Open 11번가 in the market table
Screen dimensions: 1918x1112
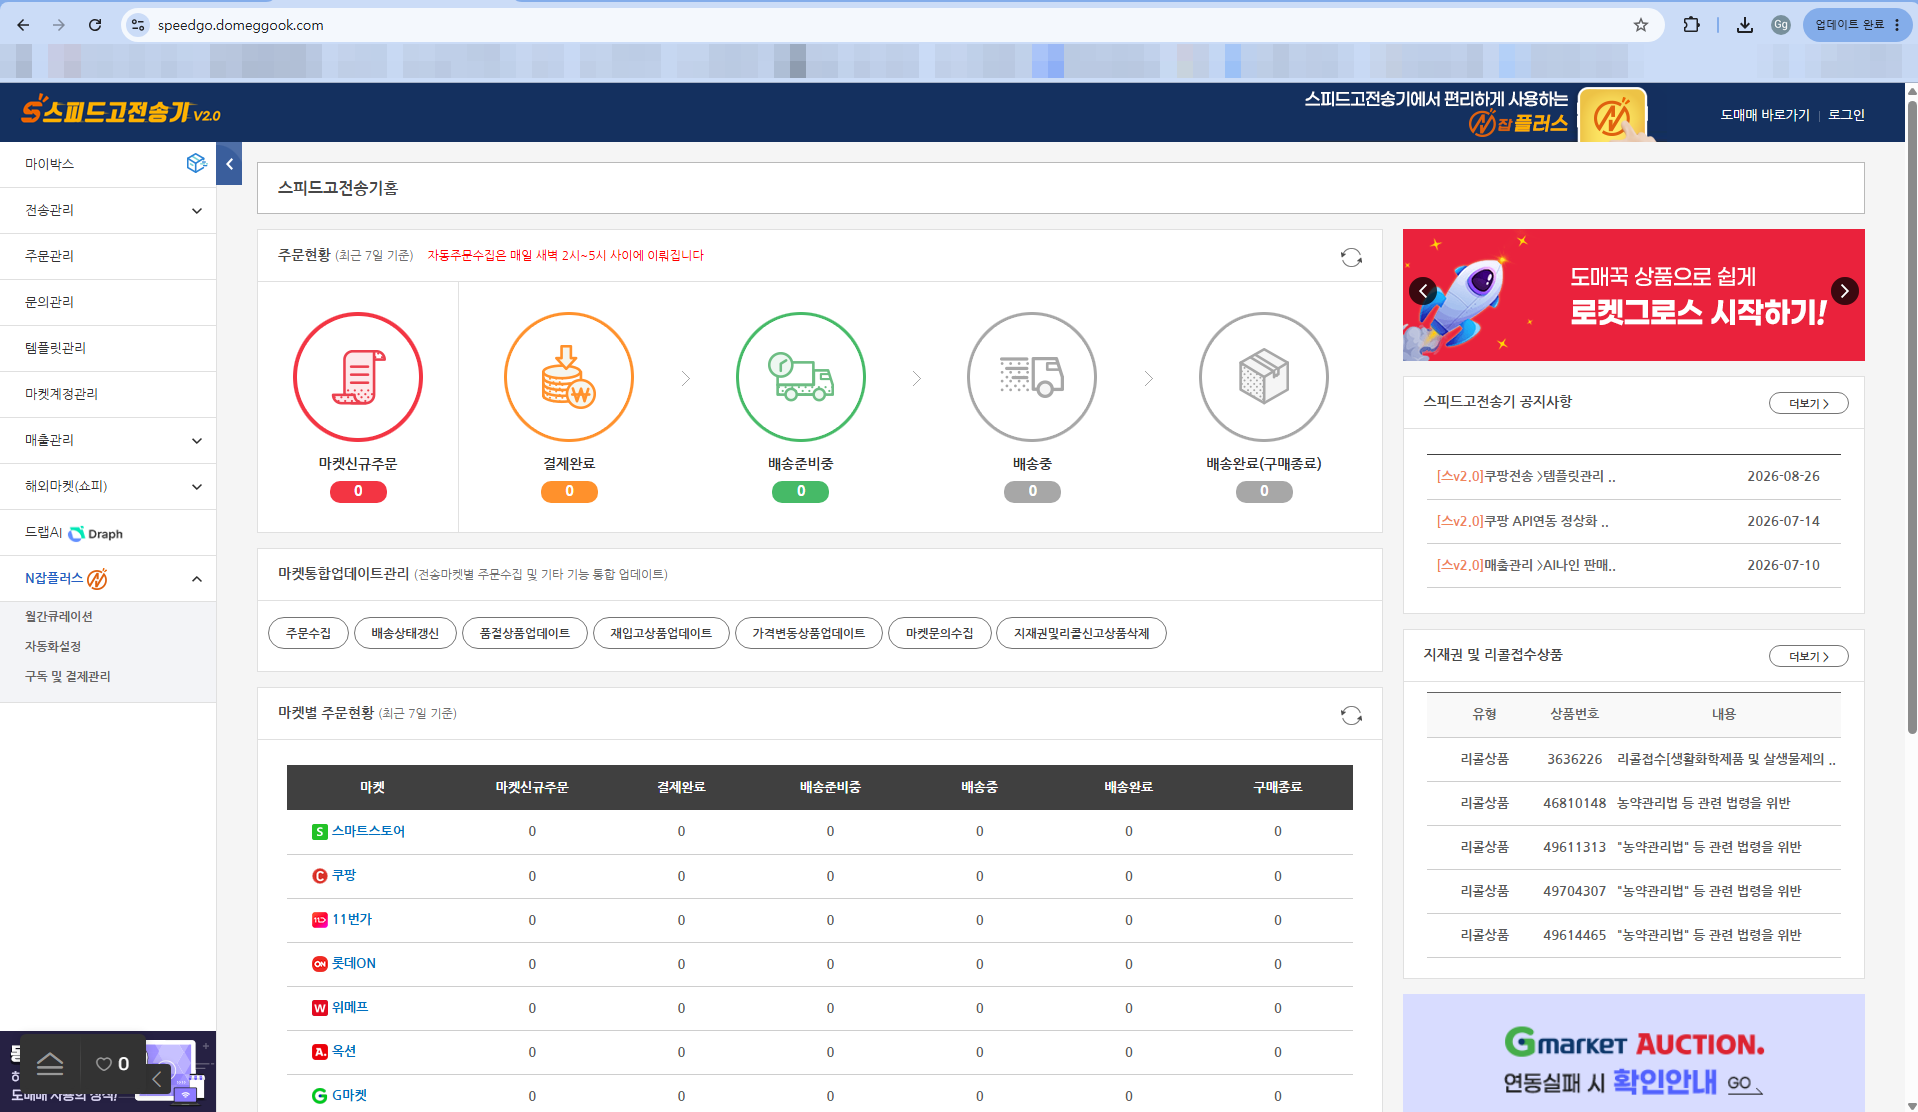coord(352,919)
